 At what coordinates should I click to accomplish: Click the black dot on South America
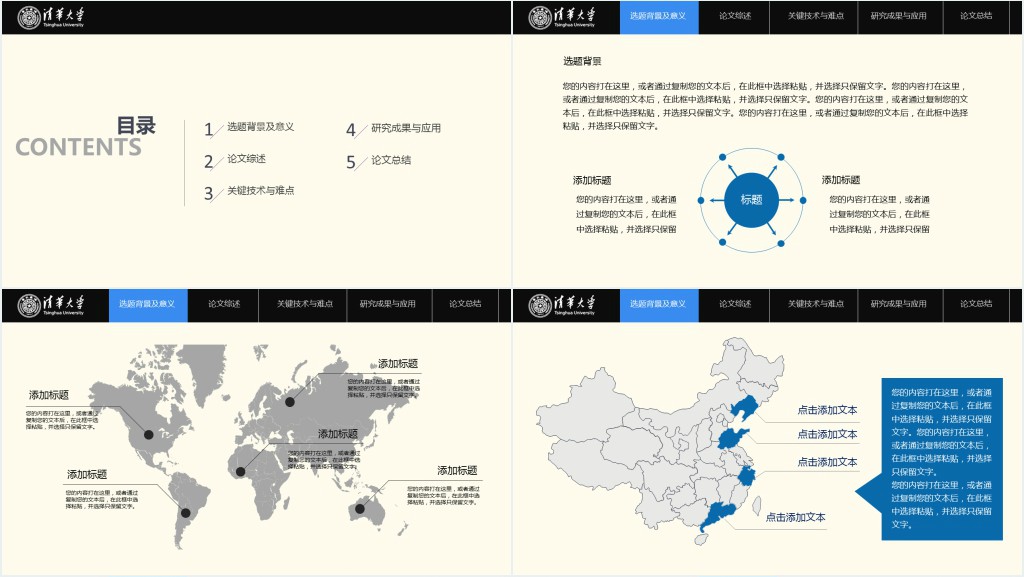pyautogui.click(x=185, y=513)
